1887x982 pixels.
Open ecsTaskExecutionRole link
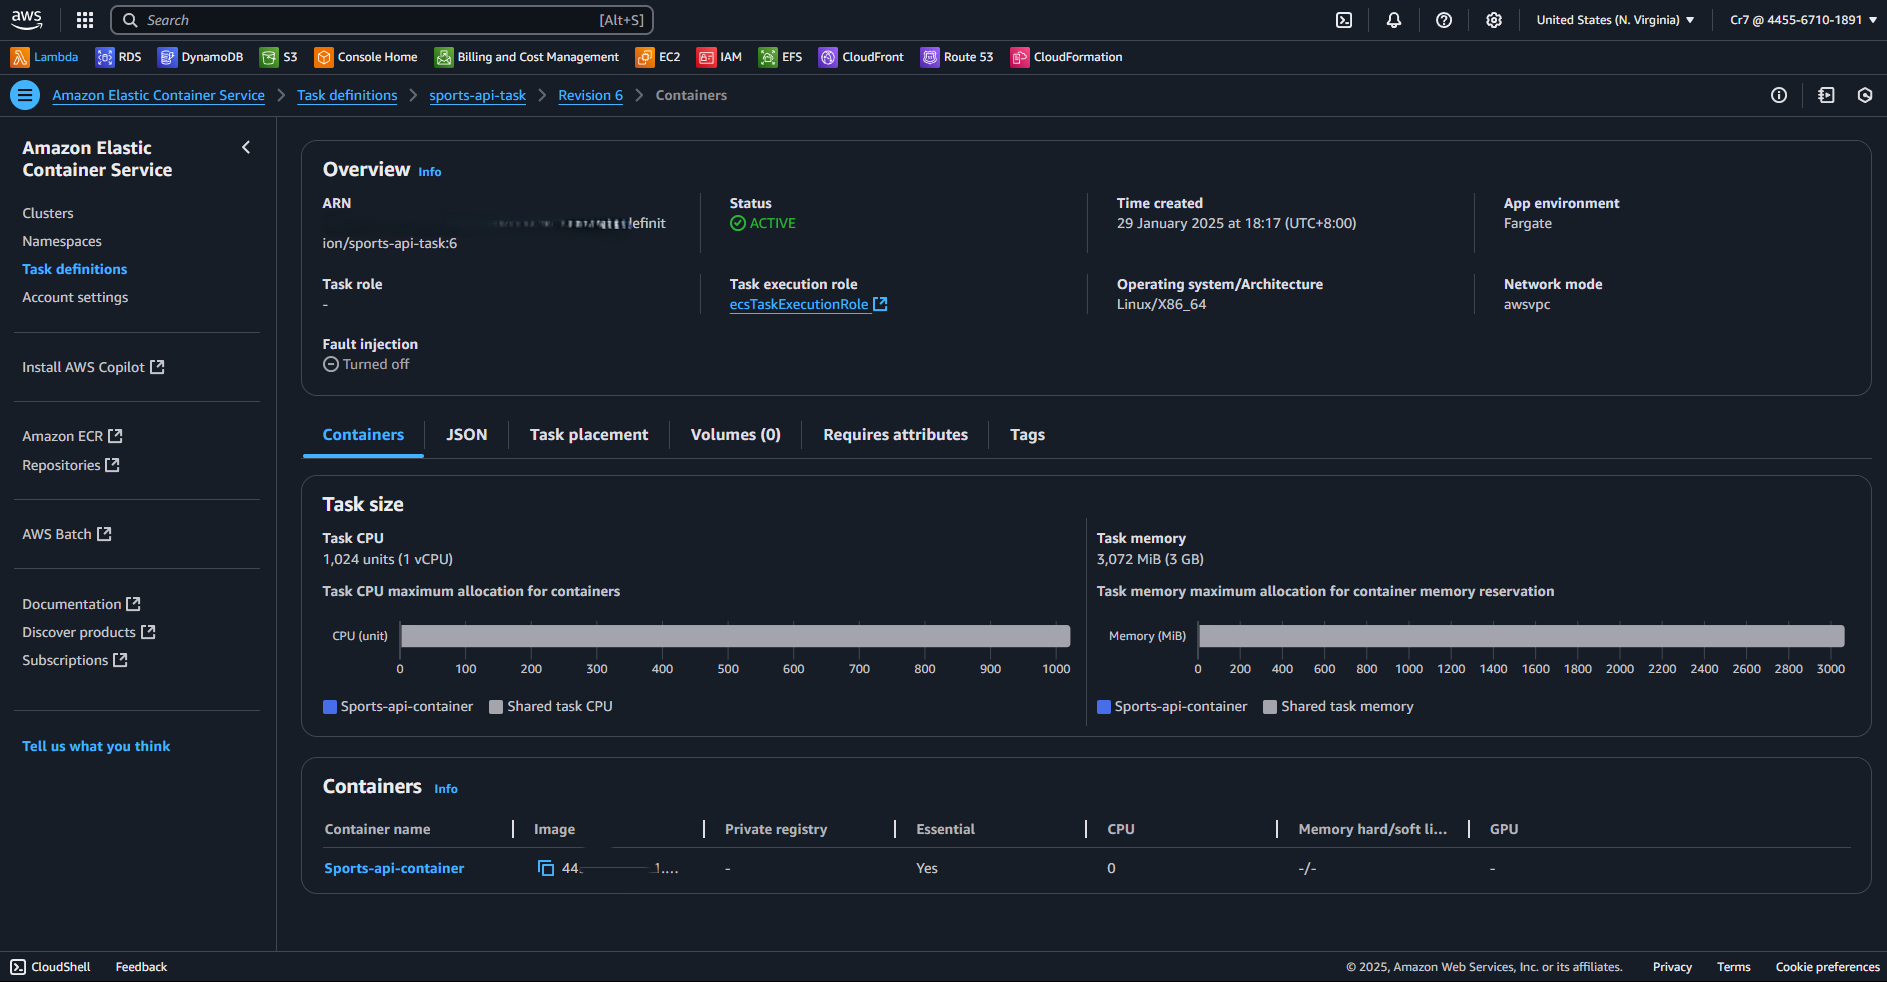[x=808, y=304]
